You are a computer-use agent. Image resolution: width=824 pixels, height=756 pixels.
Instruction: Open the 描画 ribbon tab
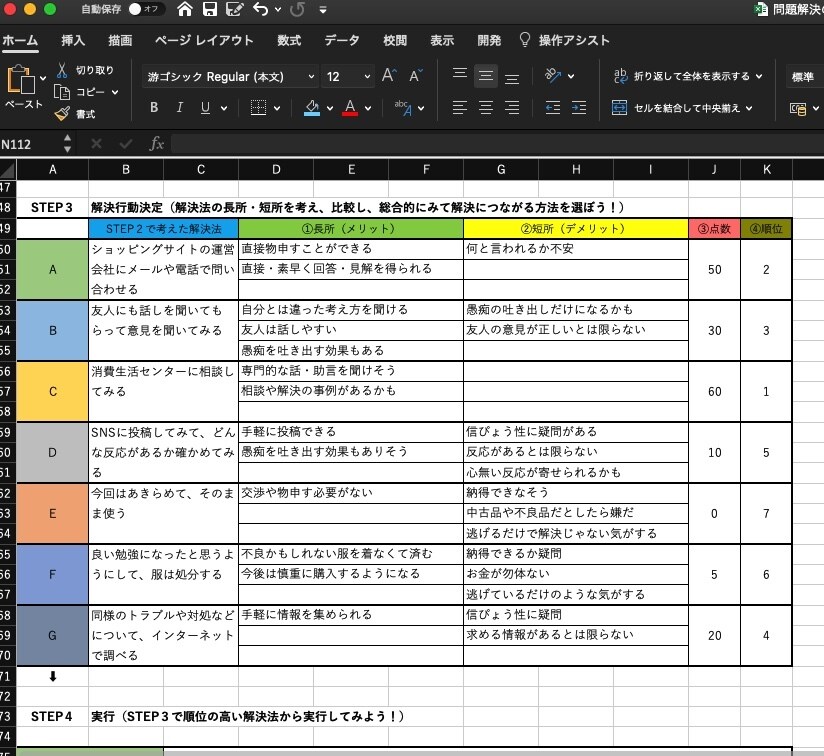click(x=120, y=40)
